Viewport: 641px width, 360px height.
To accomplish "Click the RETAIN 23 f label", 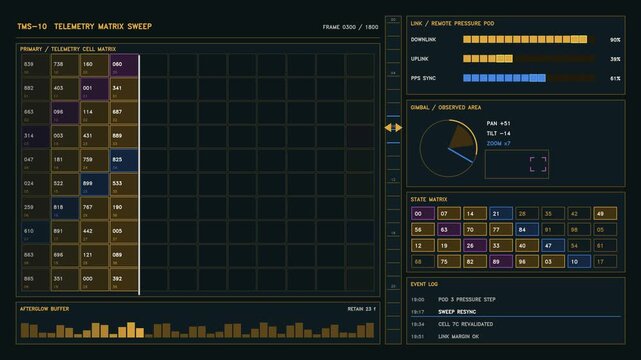I will (x=361, y=309).
